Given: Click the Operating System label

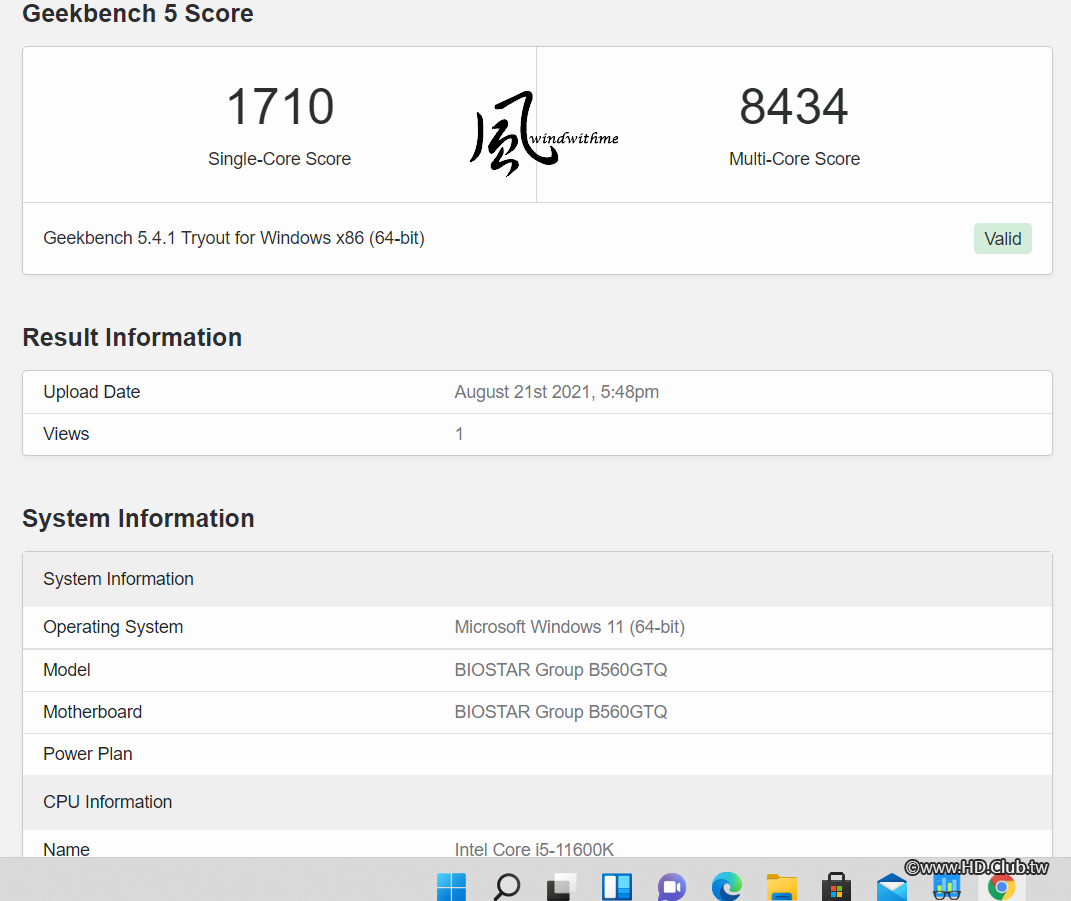Looking at the screenshot, I should 113,627.
